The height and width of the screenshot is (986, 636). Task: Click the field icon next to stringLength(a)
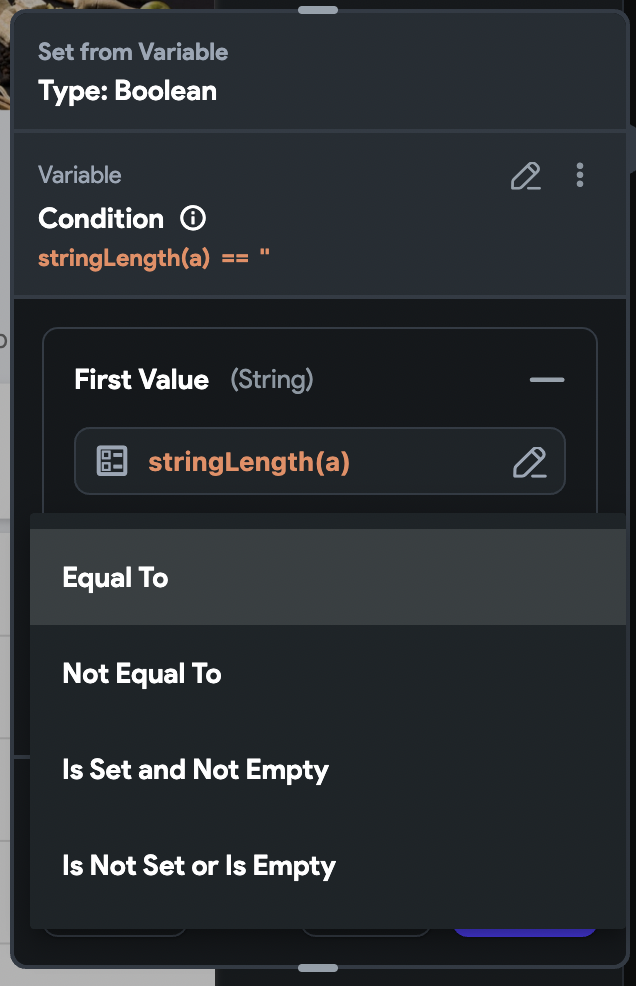[x=113, y=461]
